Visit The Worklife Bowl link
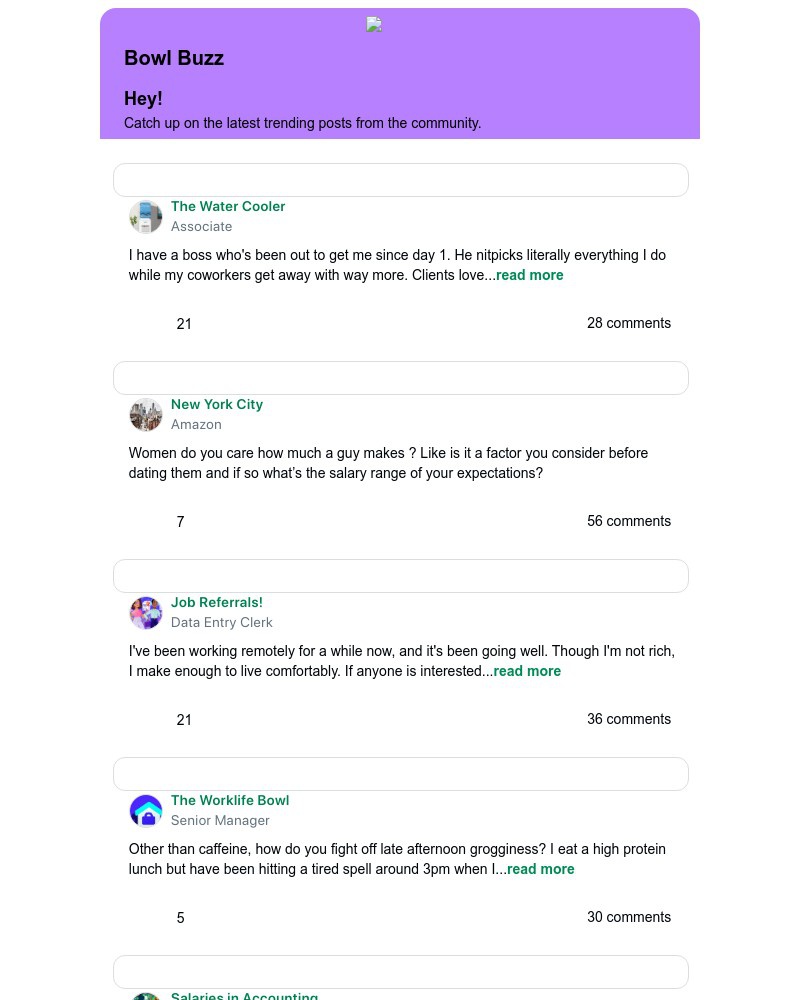 230,801
